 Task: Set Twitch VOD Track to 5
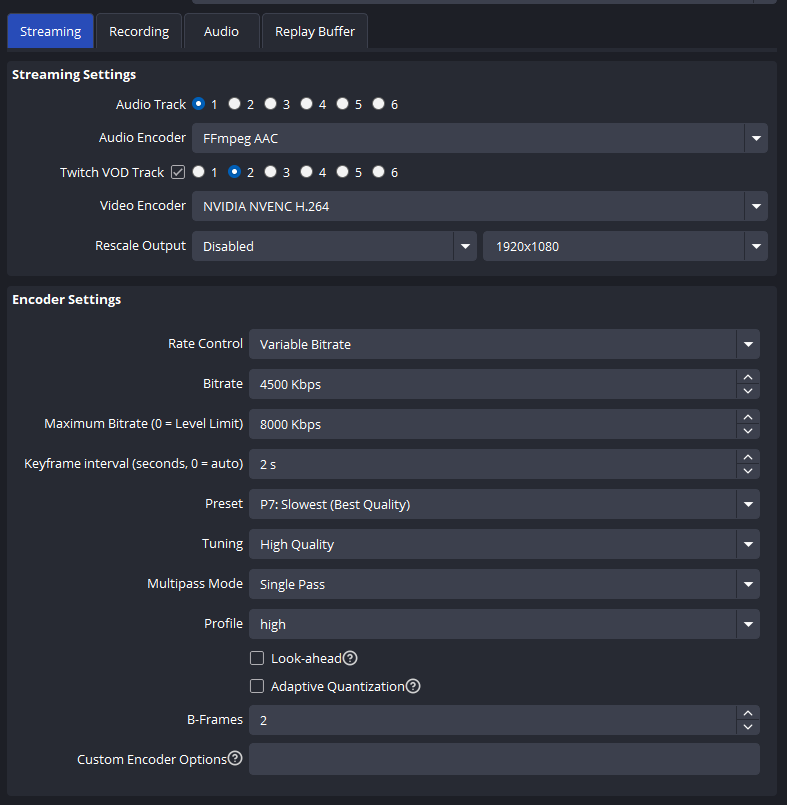pos(342,171)
